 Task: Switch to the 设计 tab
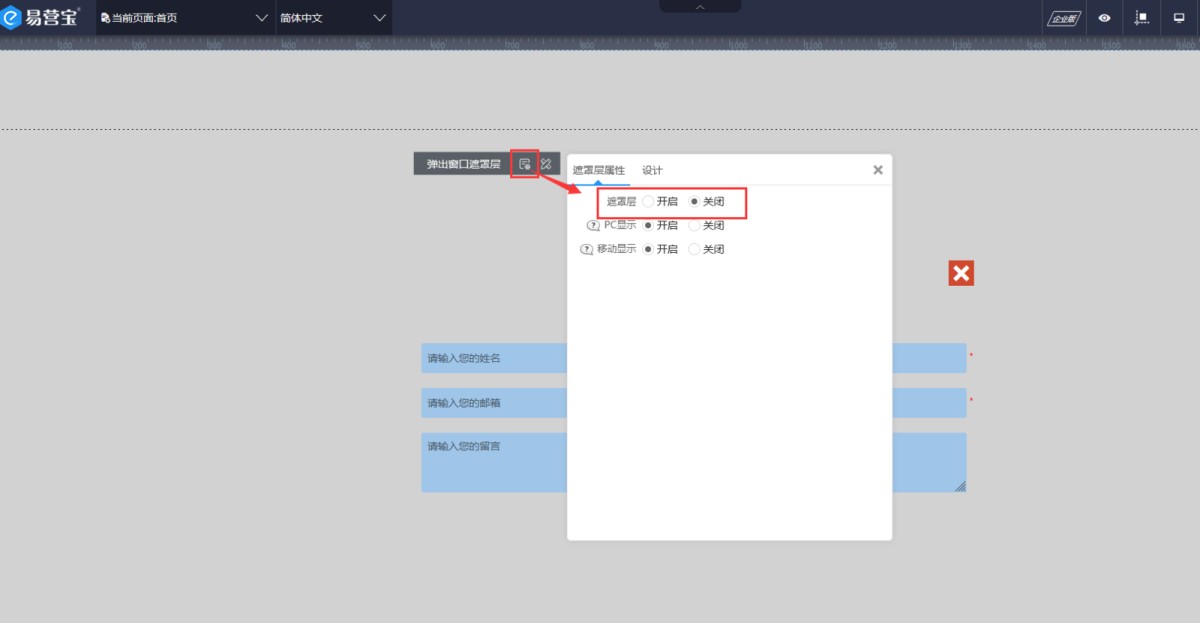click(x=652, y=170)
